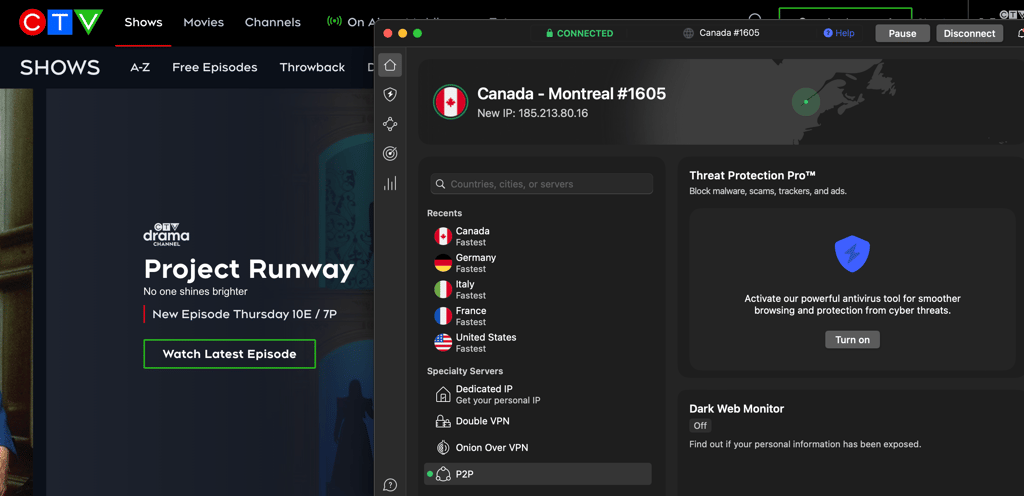Click the green lock icon beside CONNECTED

(550, 33)
